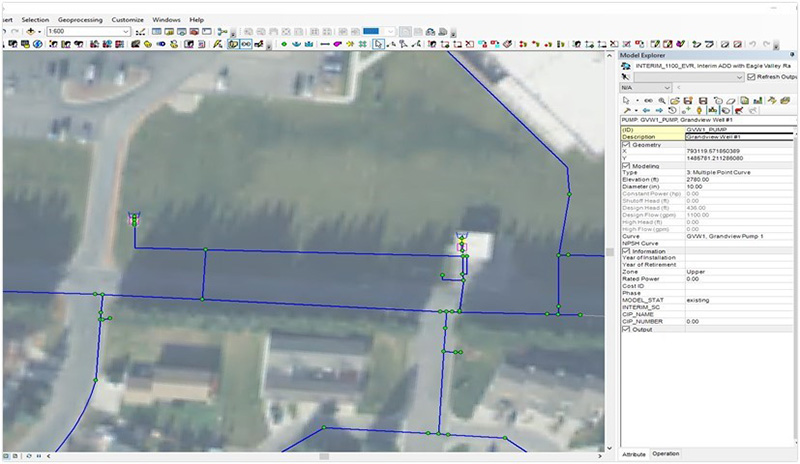Click the magnifier zoom icon in Model Explorer
Viewport: 800px width, 464px height.
pyautogui.click(x=662, y=101)
